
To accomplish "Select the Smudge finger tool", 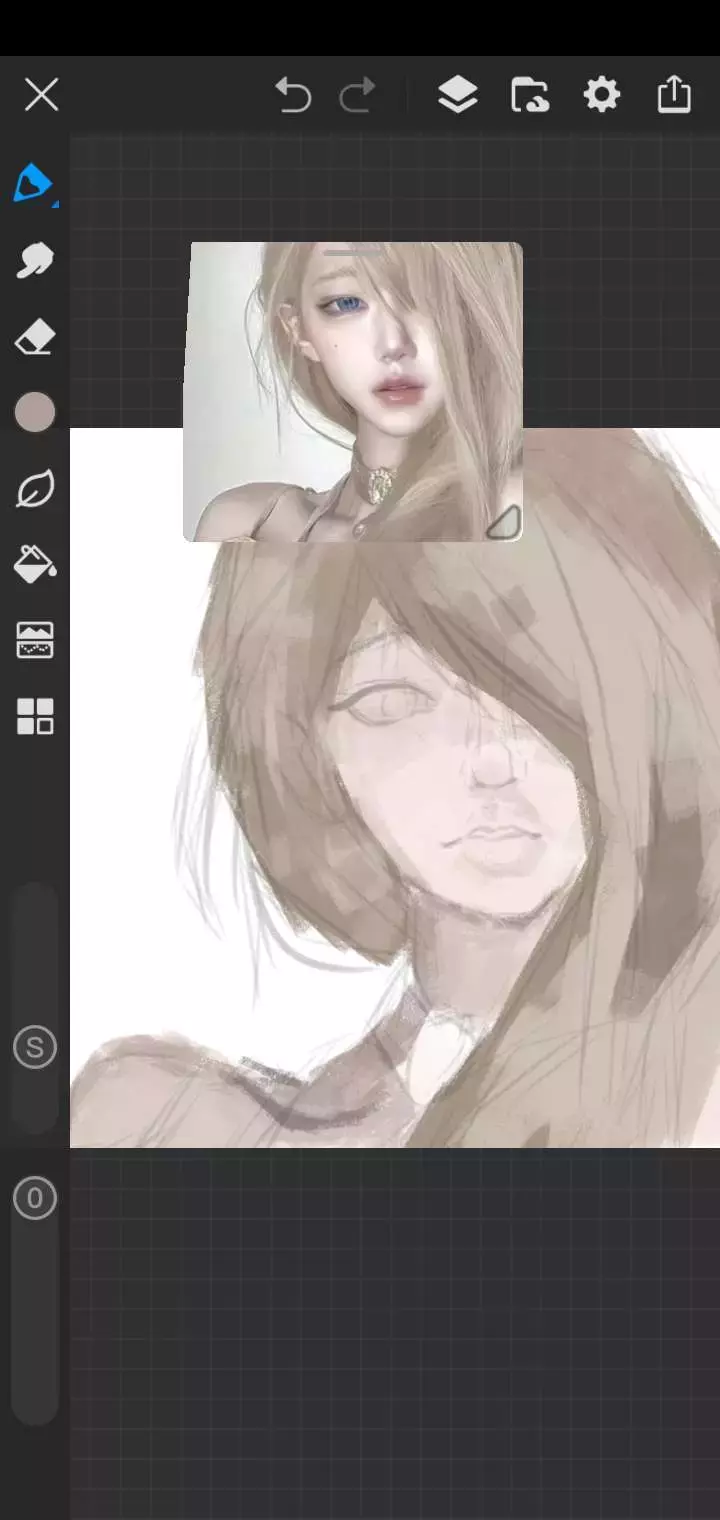I will (34, 260).
